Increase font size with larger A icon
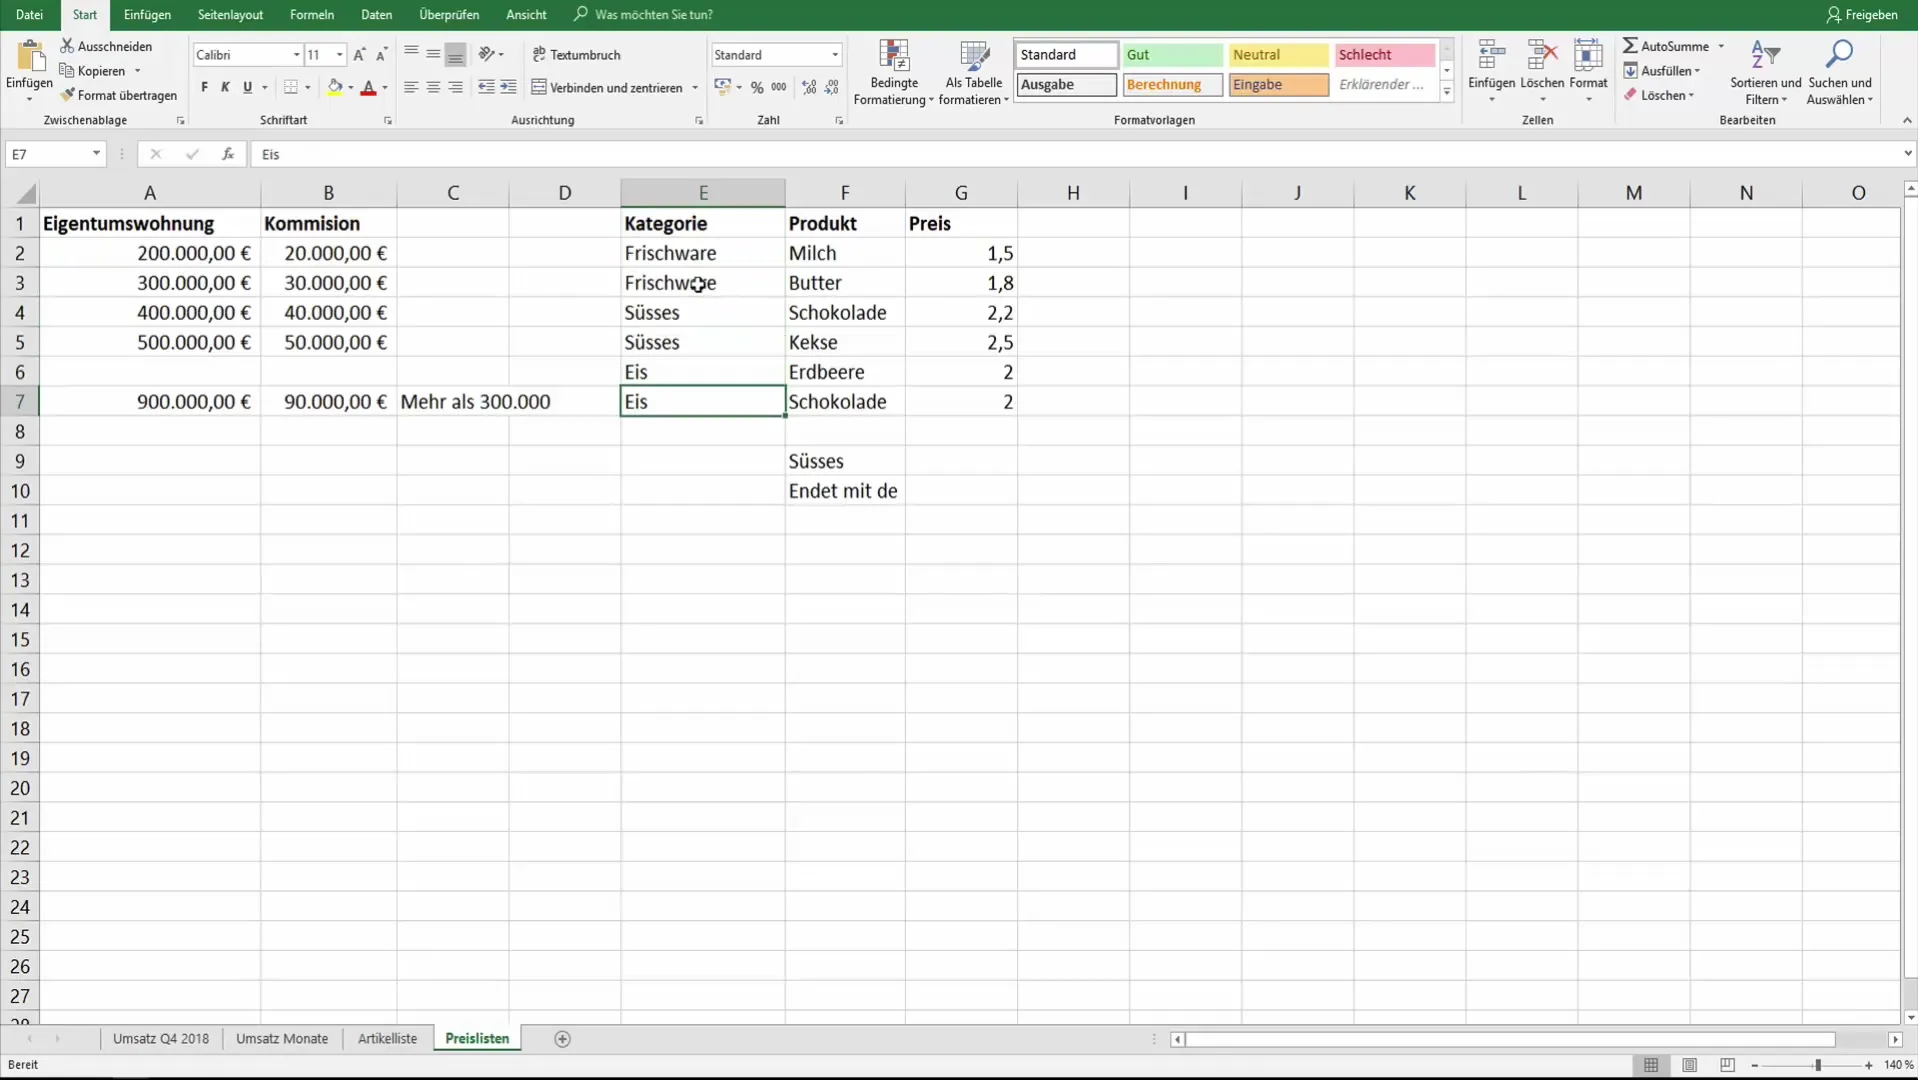This screenshot has width=1918, height=1080. coord(359,55)
